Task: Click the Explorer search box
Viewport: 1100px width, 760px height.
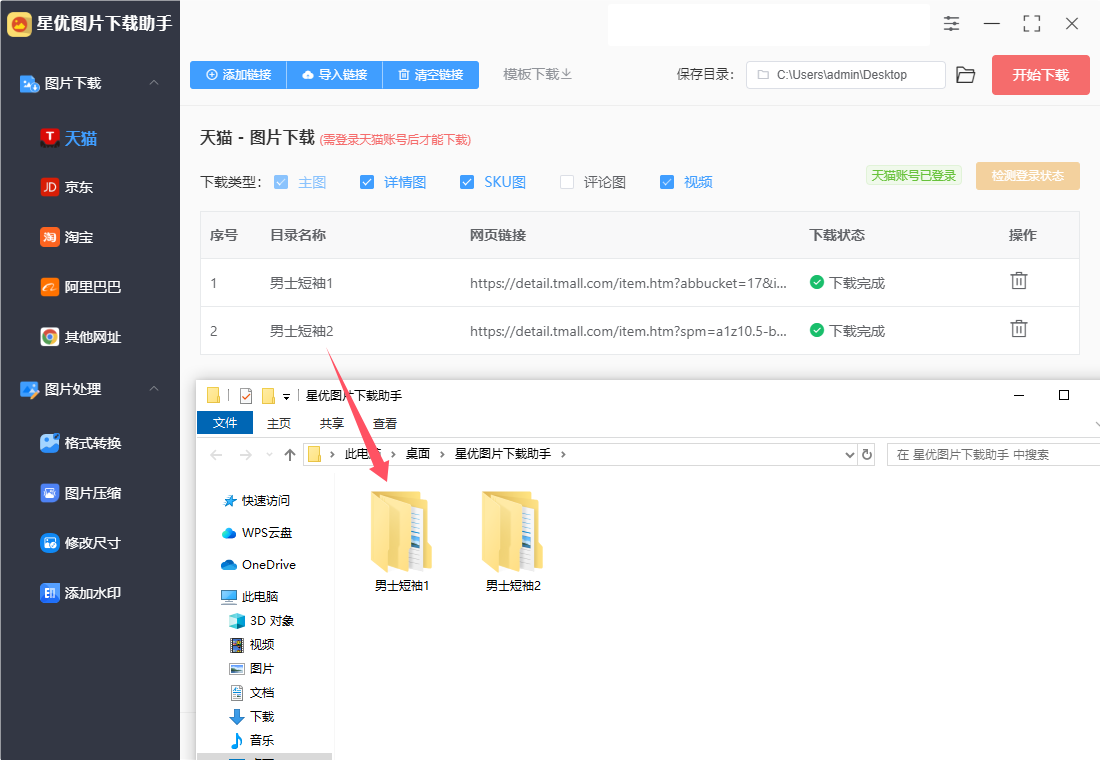Action: [993, 455]
